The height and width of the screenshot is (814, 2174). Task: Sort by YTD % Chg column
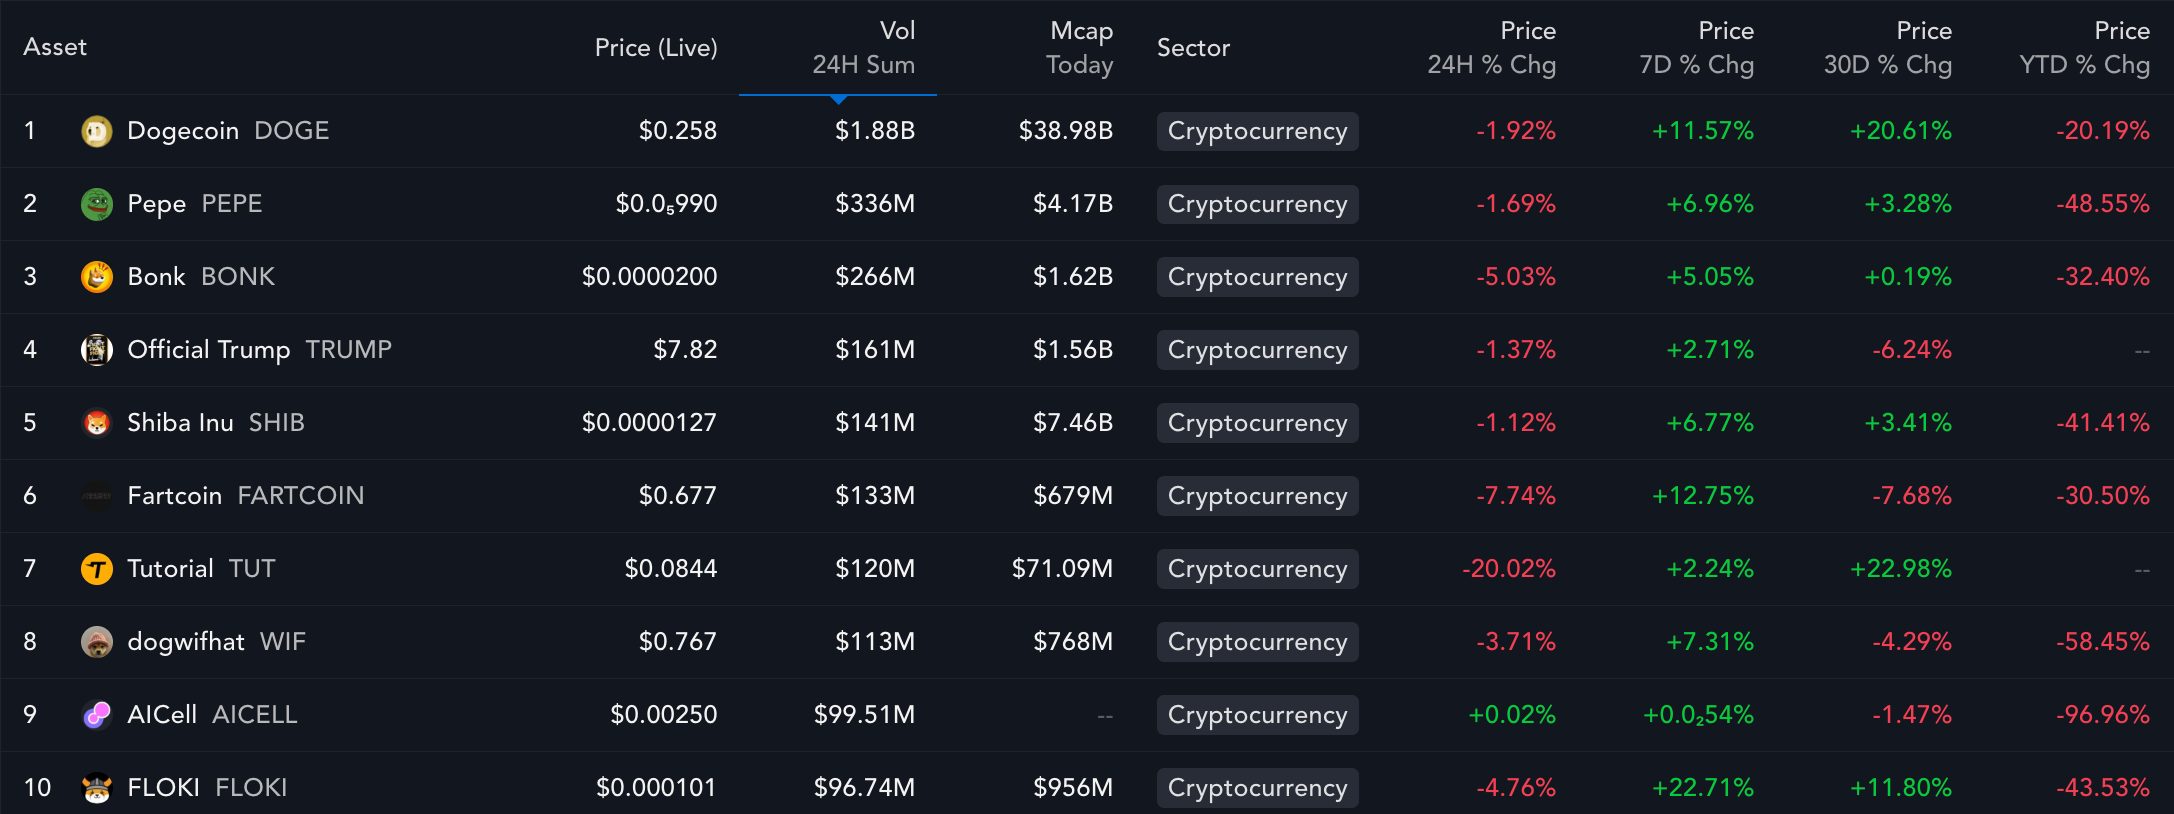[2082, 47]
